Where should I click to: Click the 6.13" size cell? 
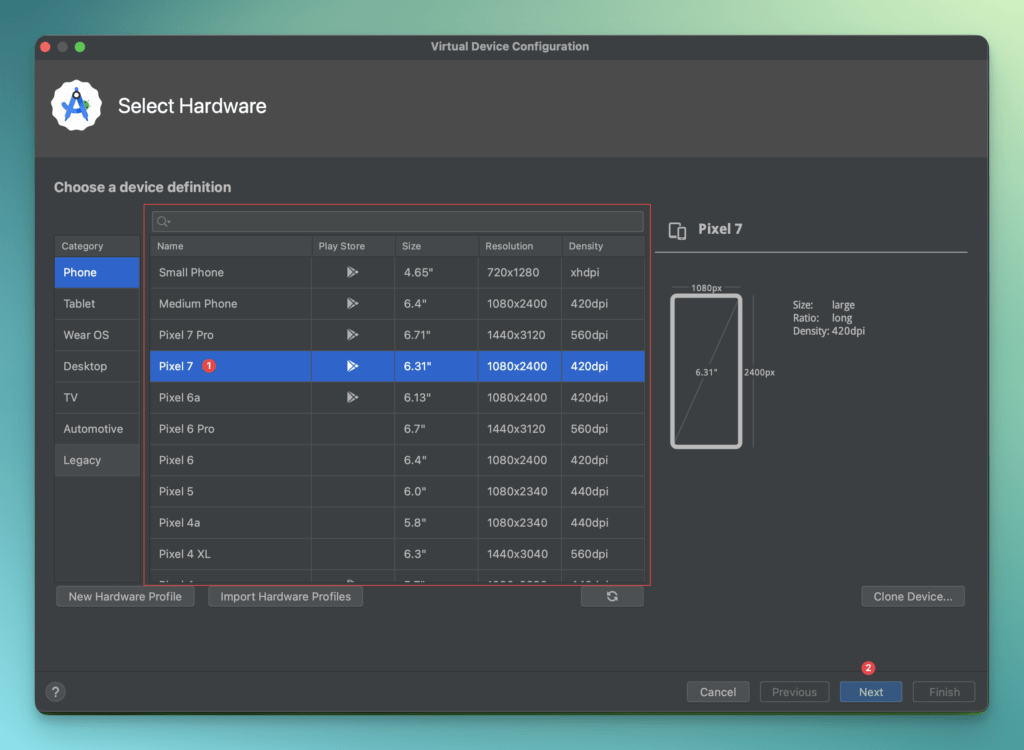437,398
